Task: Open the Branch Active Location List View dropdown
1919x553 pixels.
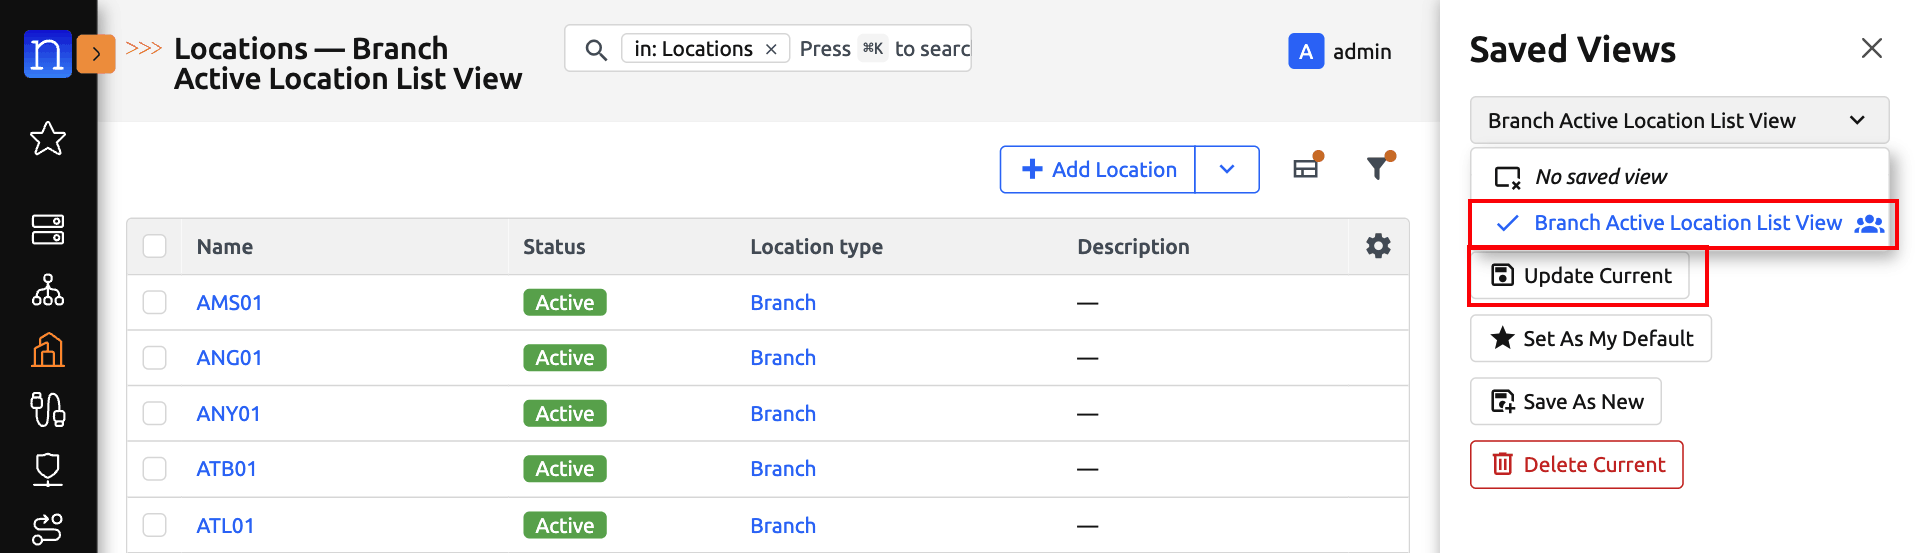Action: [x=1678, y=120]
